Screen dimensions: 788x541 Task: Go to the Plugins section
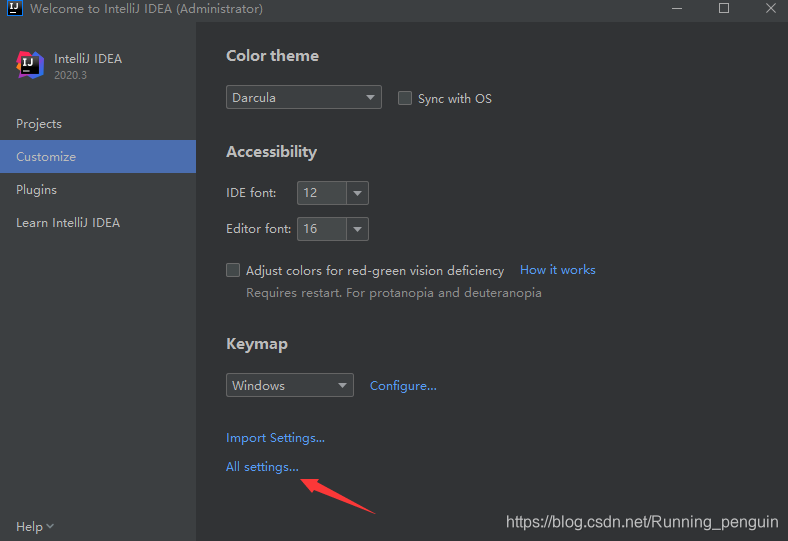click(98, 190)
